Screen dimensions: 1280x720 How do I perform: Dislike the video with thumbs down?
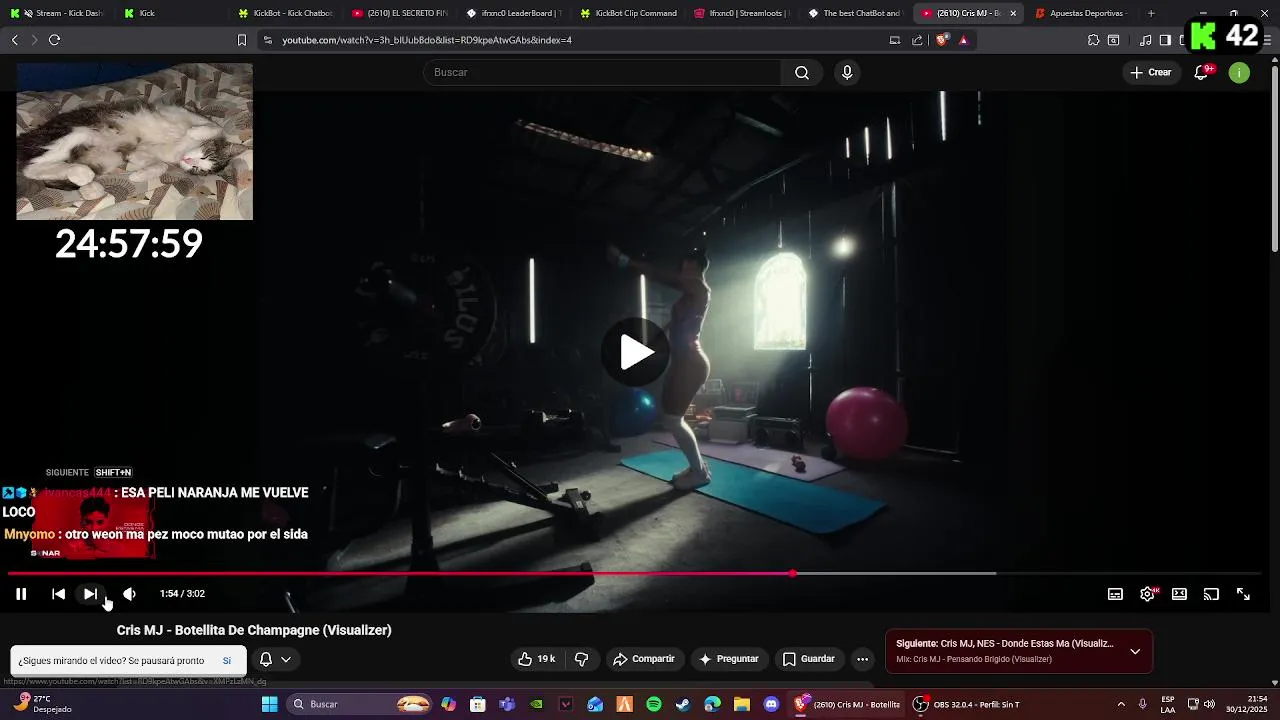(581, 659)
